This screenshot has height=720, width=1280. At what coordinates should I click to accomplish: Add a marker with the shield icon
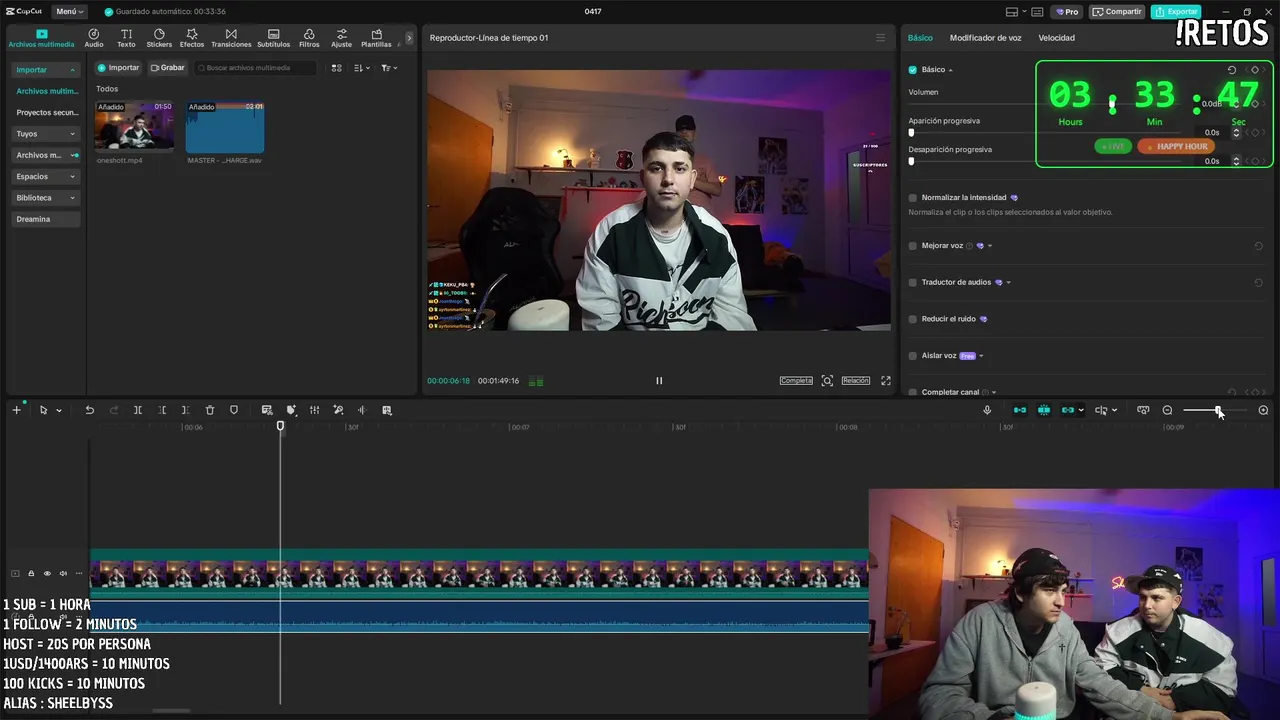(x=234, y=410)
